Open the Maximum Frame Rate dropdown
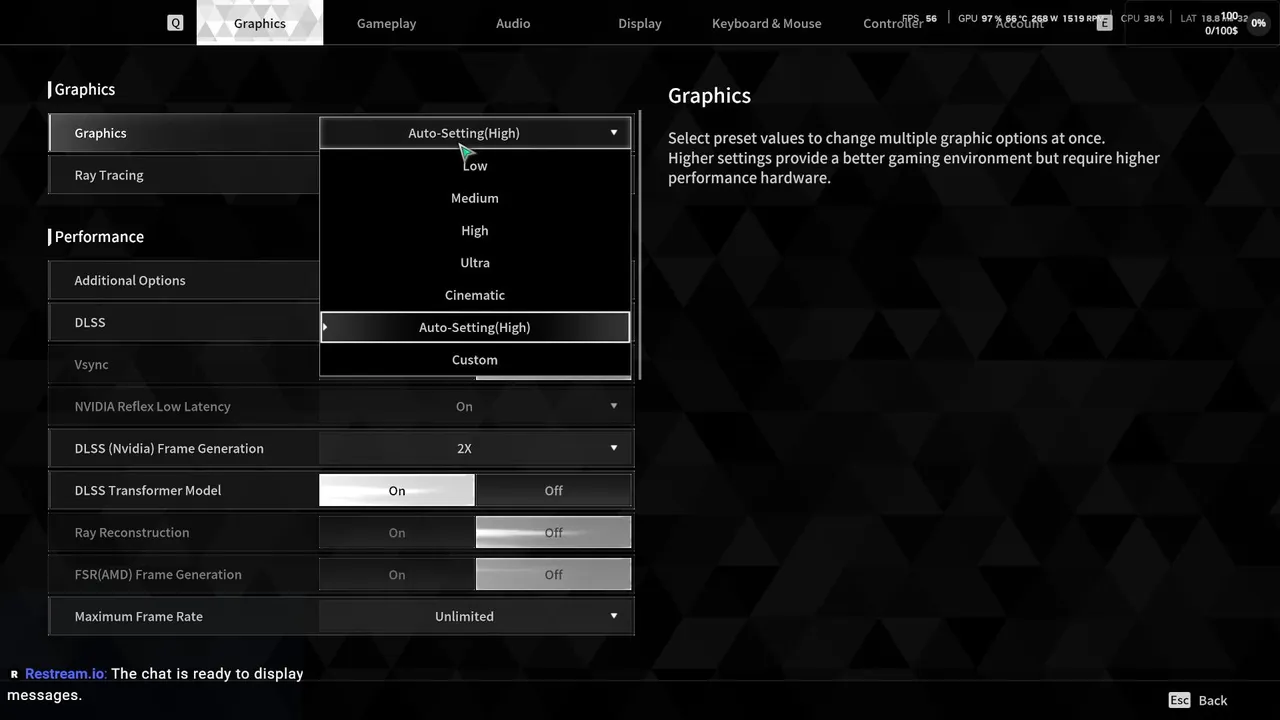 (x=475, y=616)
